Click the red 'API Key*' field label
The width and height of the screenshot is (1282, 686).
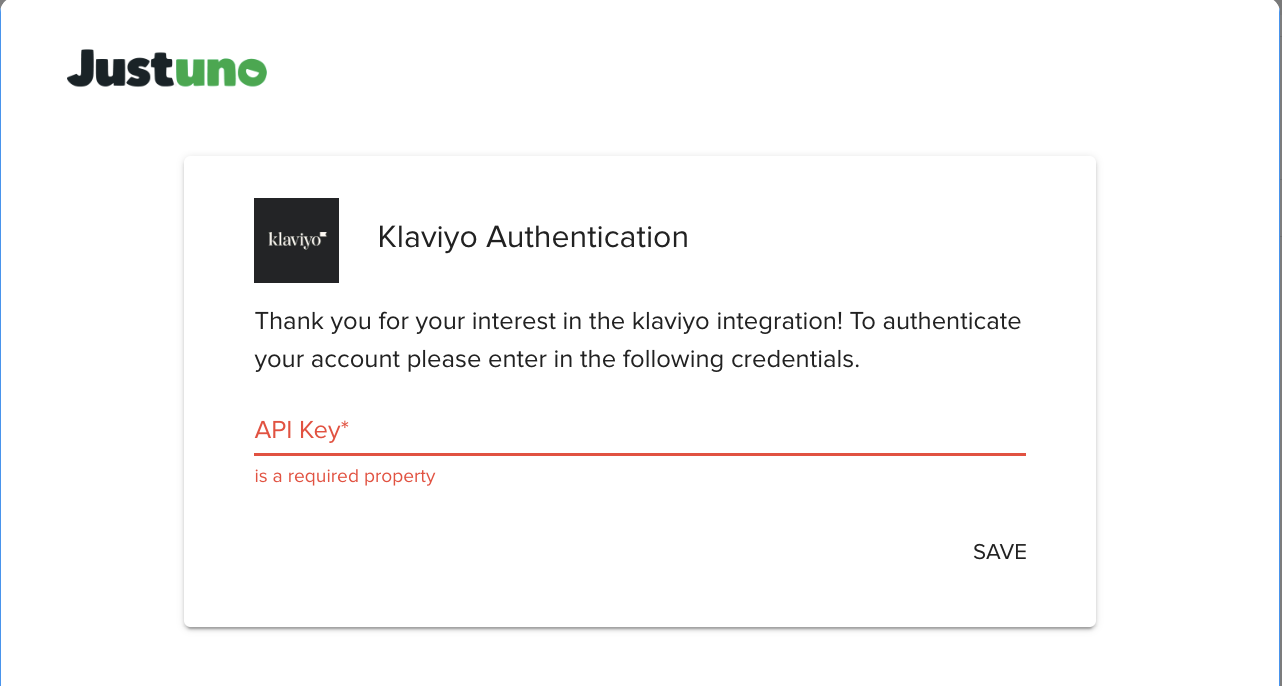(x=298, y=431)
